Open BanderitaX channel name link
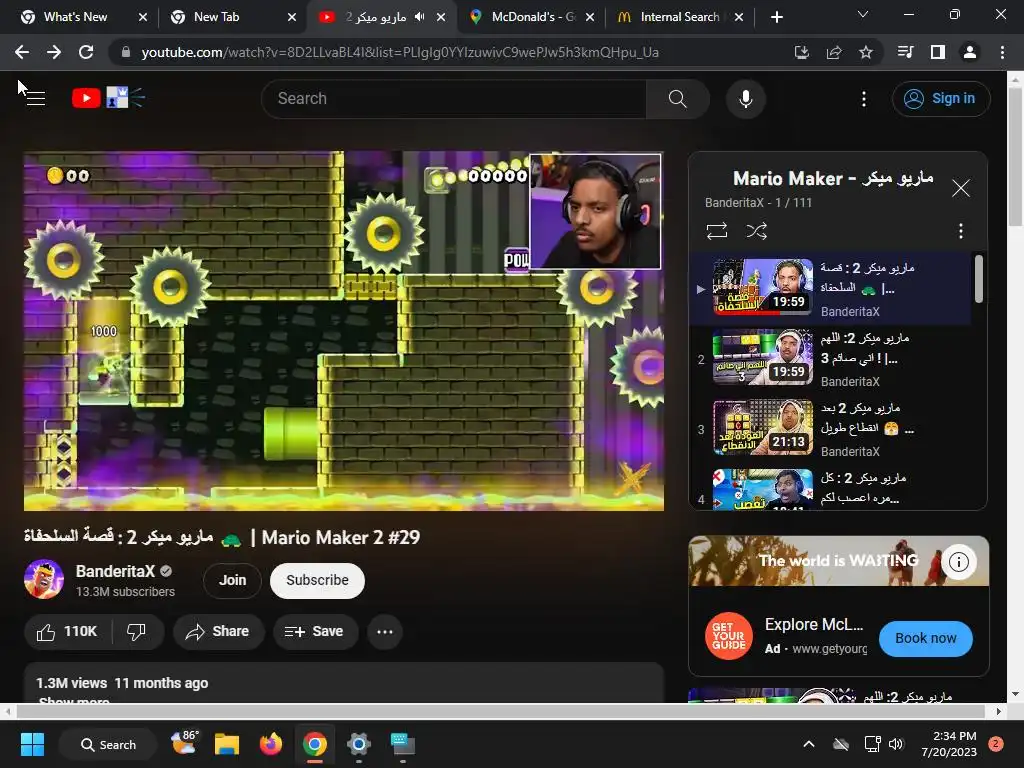This screenshot has width=1024, height=768. tap(116, 571)
